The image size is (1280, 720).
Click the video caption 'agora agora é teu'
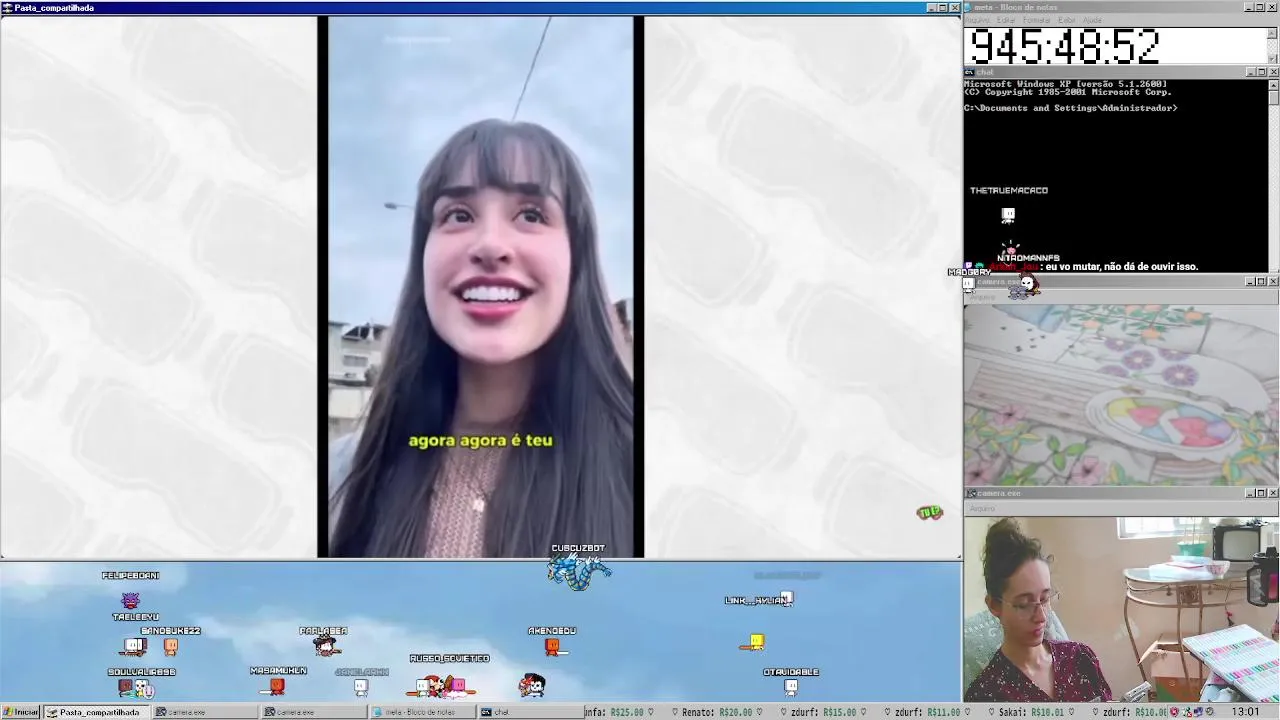[480, 440]
